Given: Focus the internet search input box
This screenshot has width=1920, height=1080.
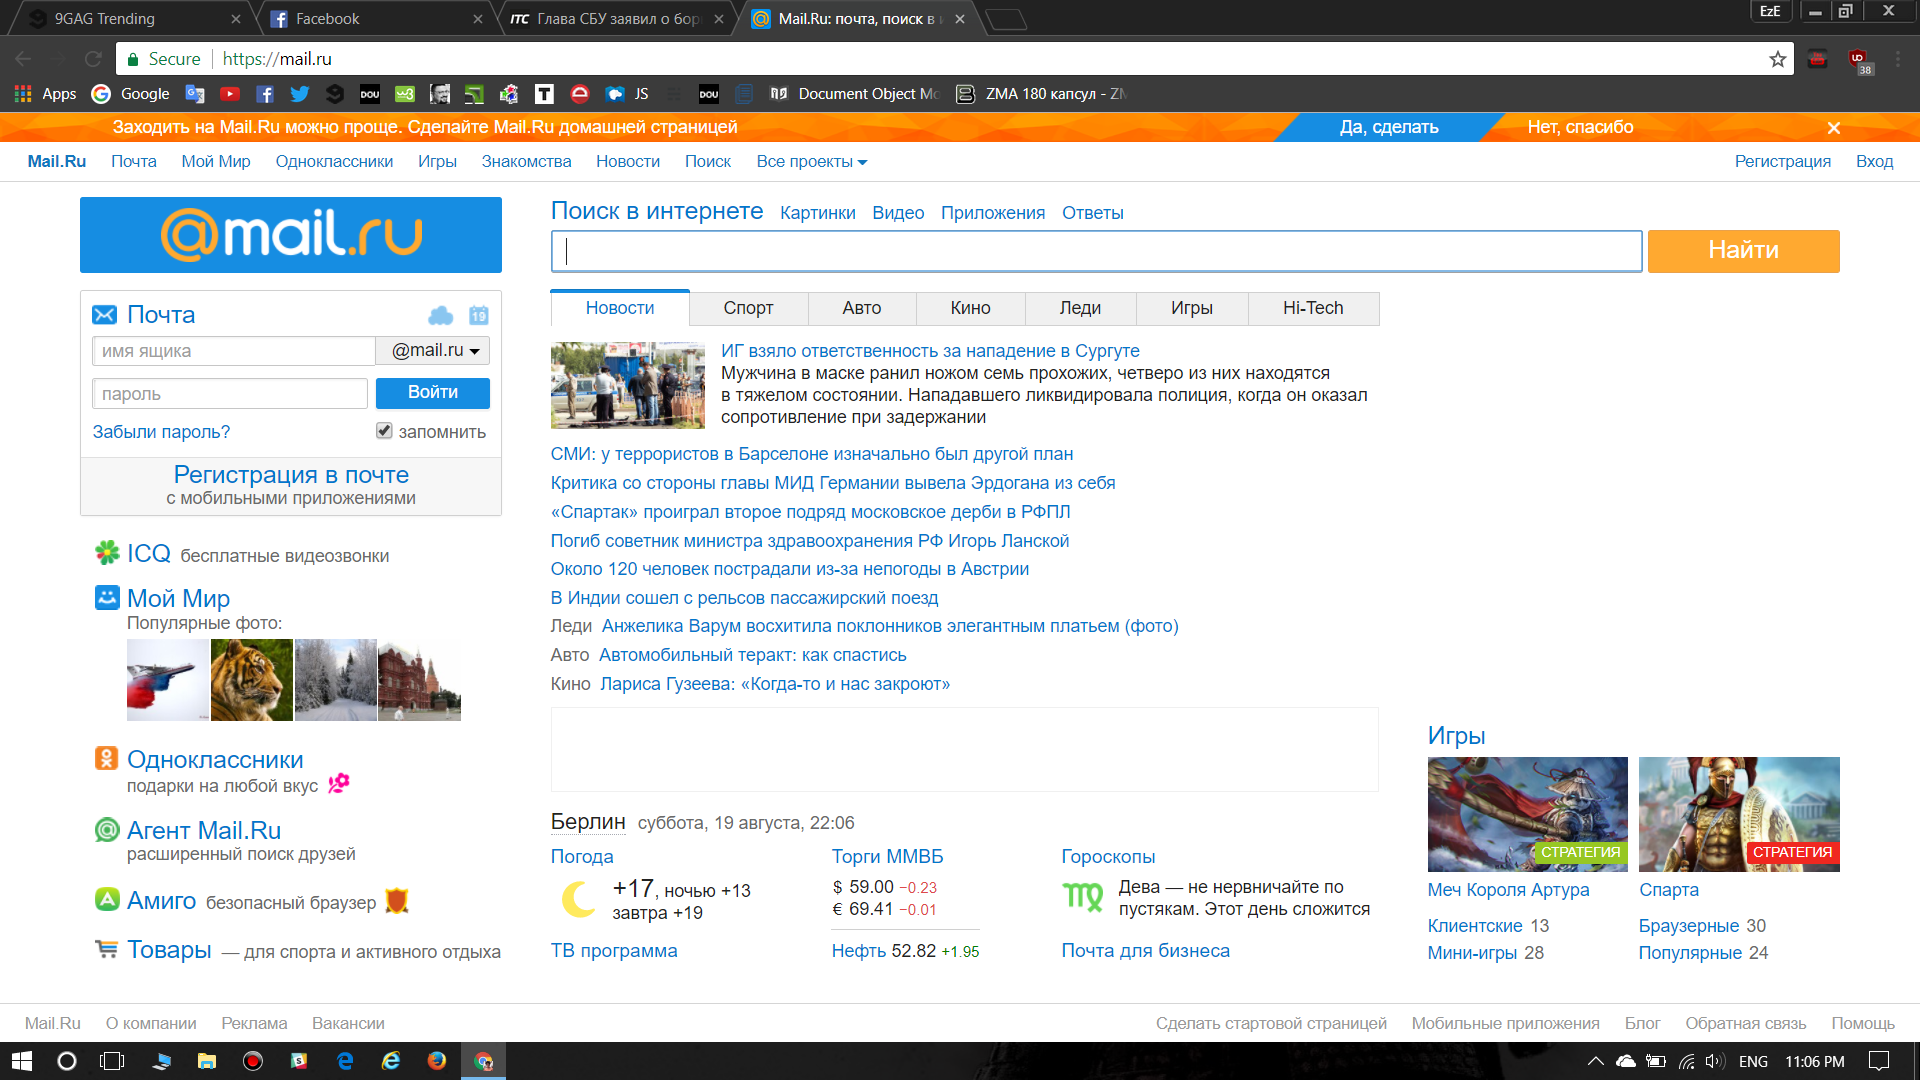Looking at the screenshot, I should (x=1096, y=251).
